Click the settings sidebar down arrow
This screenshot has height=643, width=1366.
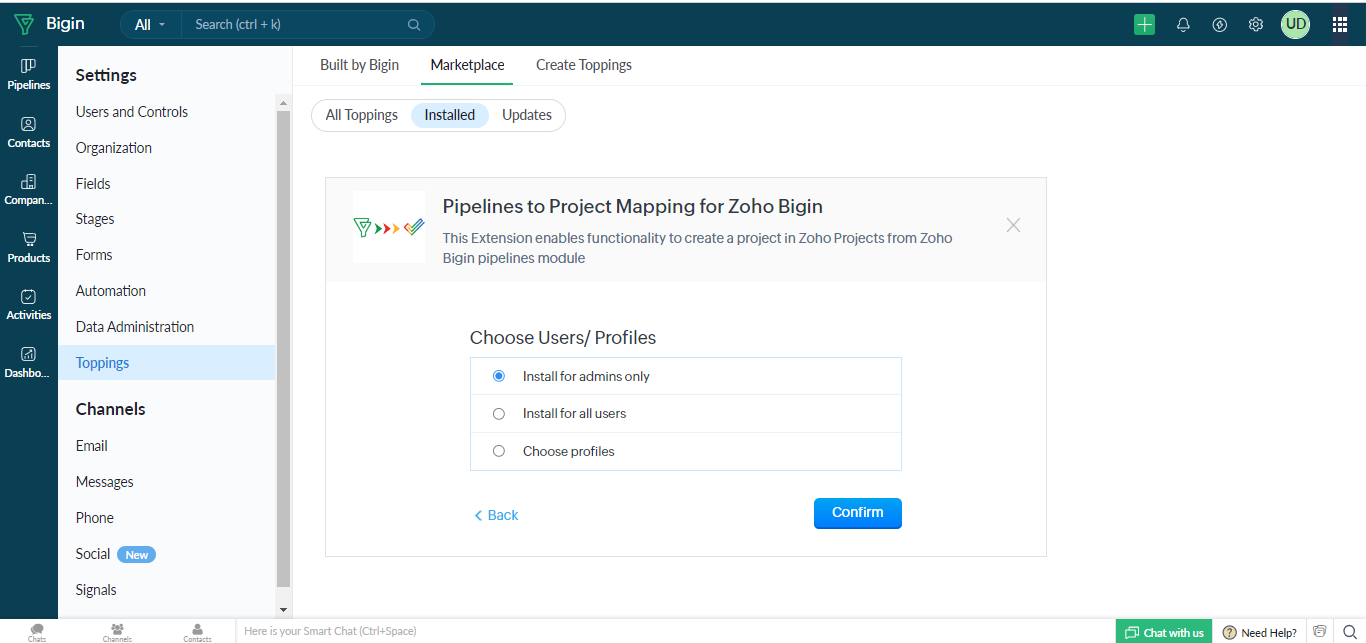point(283,609)
